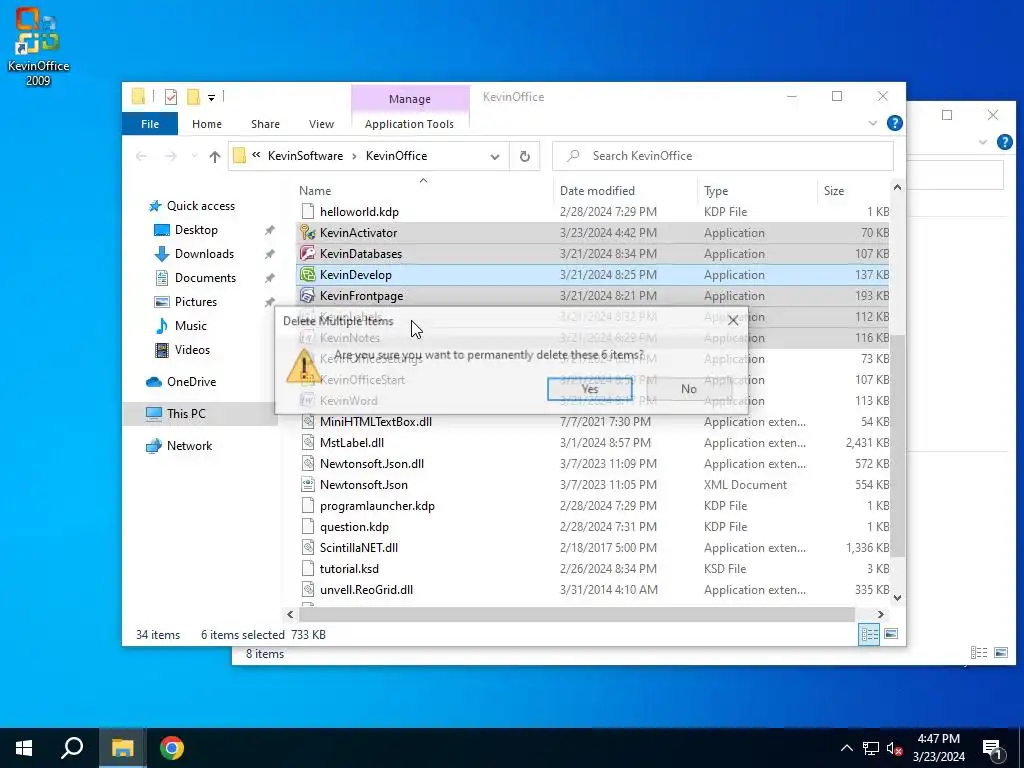1024x768 pixels.
Task: Open the taskbar Search icon
Action: click(72, 748)
